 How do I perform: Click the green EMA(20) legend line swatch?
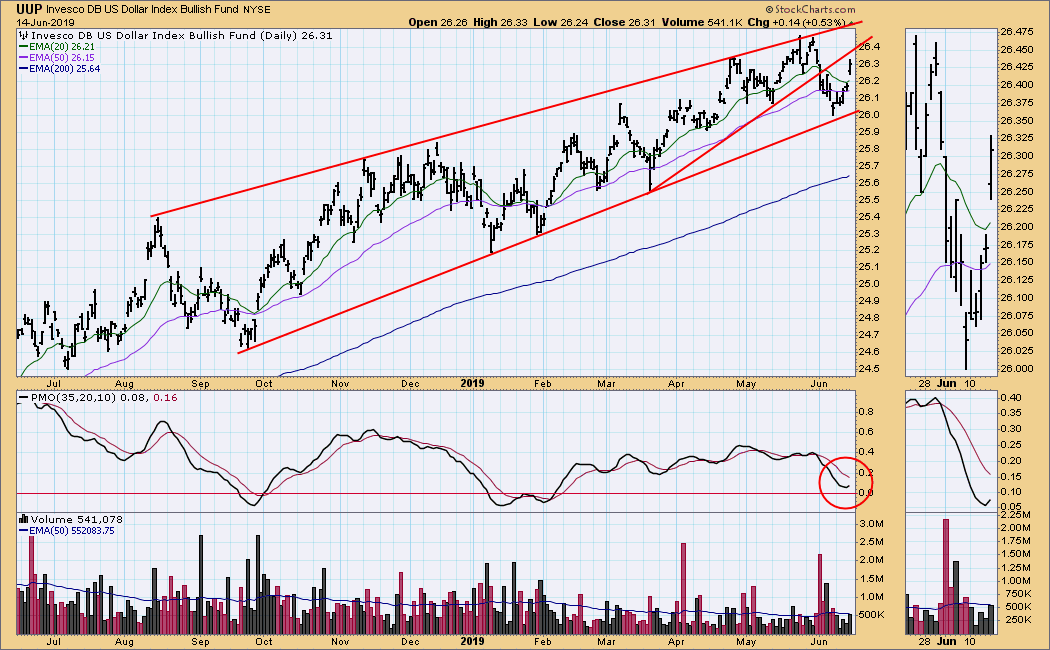point(23,48)
